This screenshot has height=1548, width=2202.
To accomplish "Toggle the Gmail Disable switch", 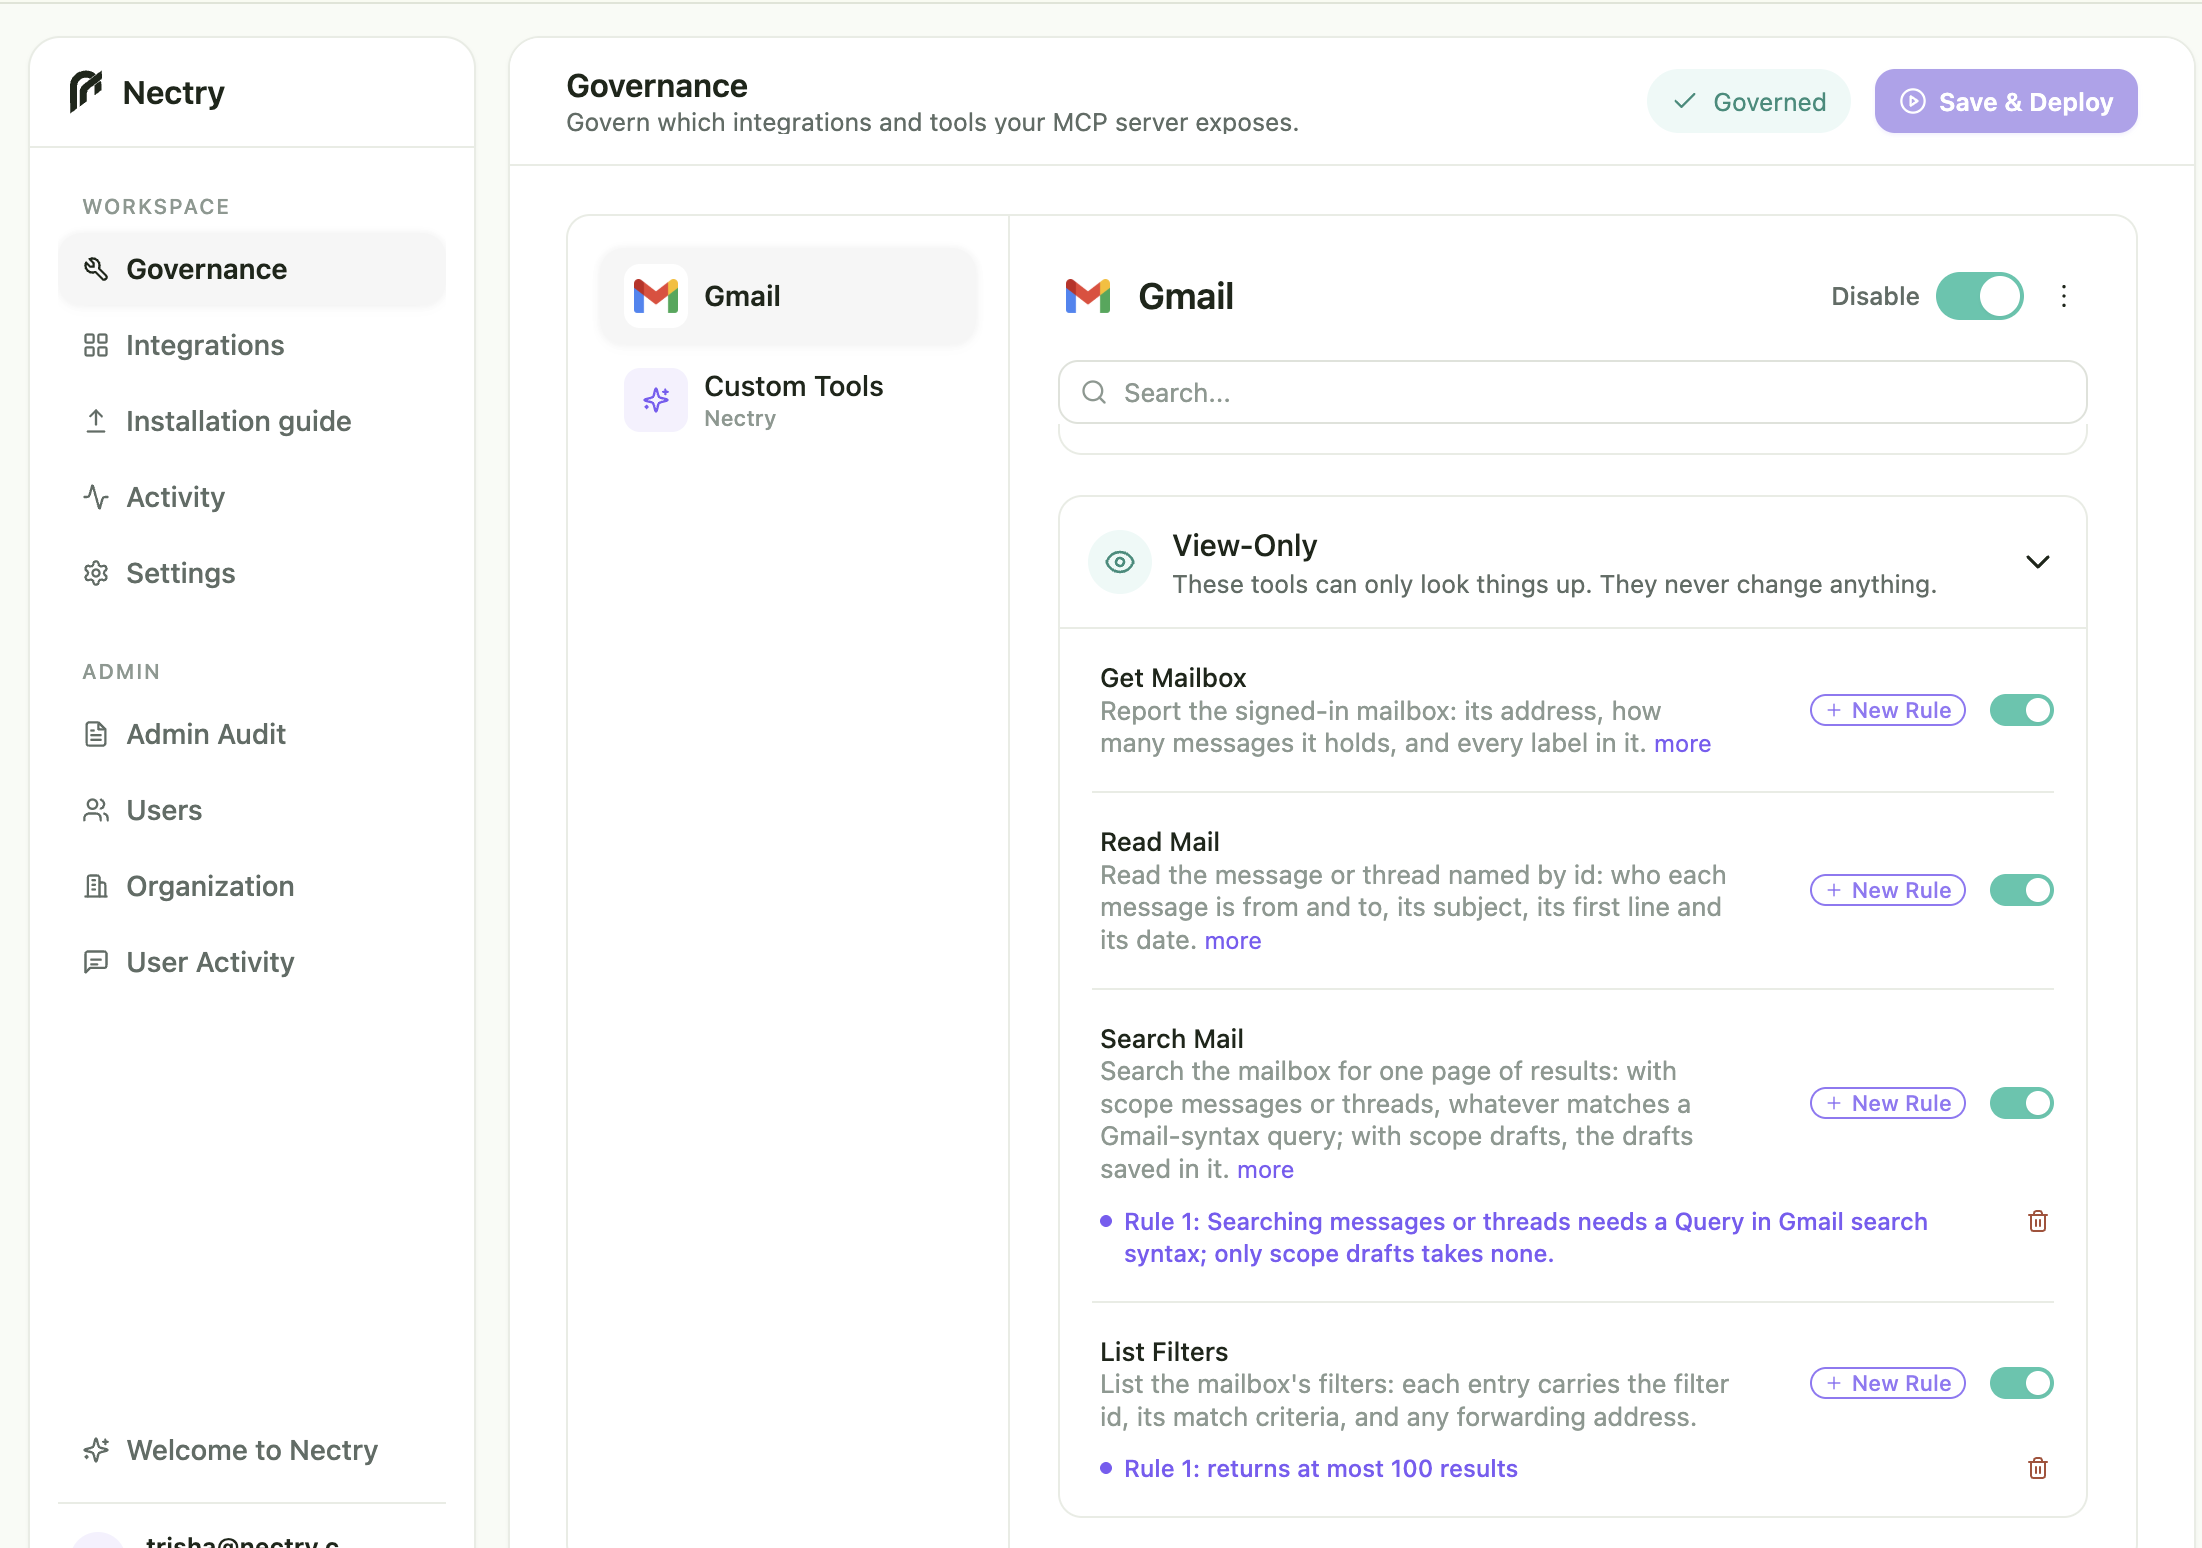I will pyautogui.click(x=1979, y=296).
